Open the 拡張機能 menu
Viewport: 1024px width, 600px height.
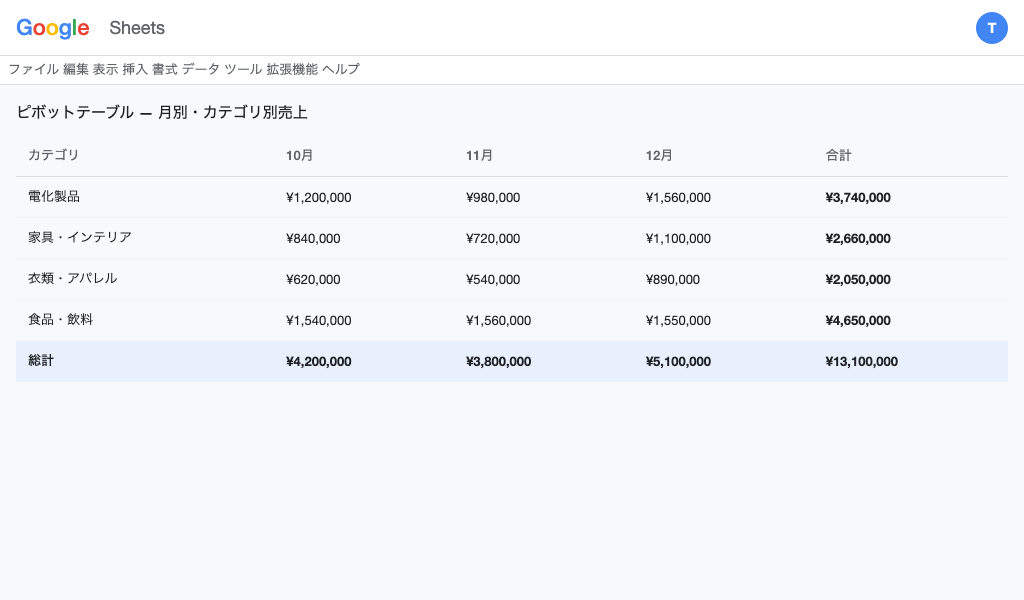click(292, 69)
